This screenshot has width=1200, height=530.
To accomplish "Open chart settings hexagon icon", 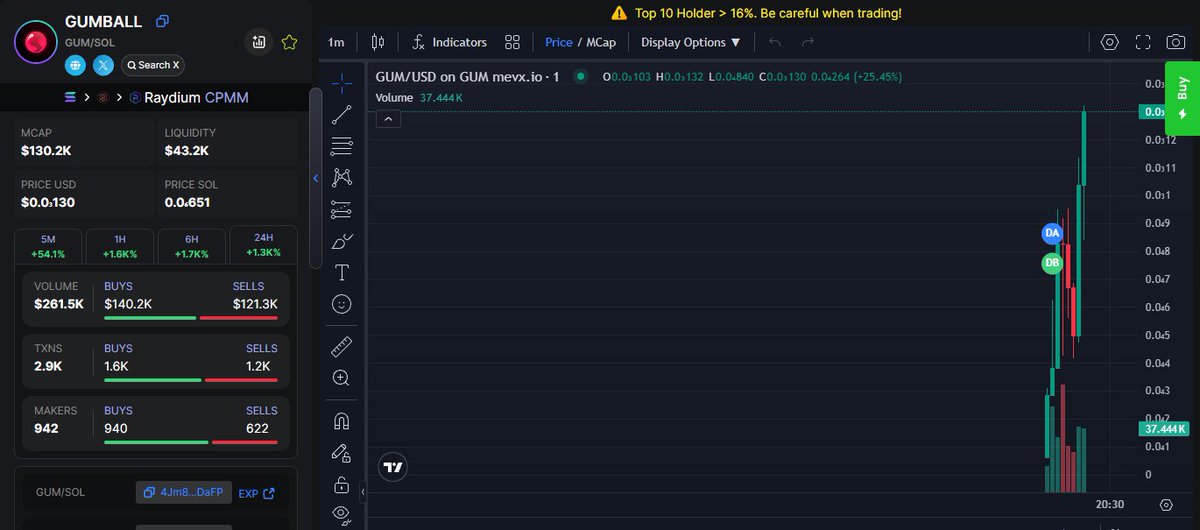I will (x=1109, y=42).
